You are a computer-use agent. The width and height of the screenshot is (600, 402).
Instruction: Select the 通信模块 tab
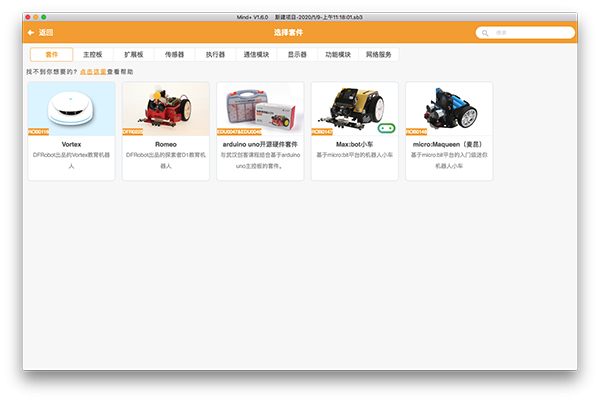click(x=256, y=55)
